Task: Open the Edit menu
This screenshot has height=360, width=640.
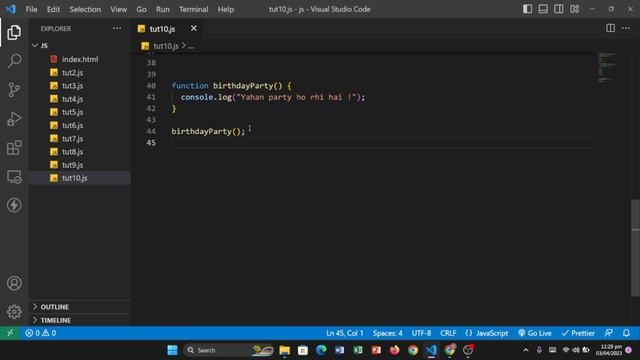Action: [53, 9]
